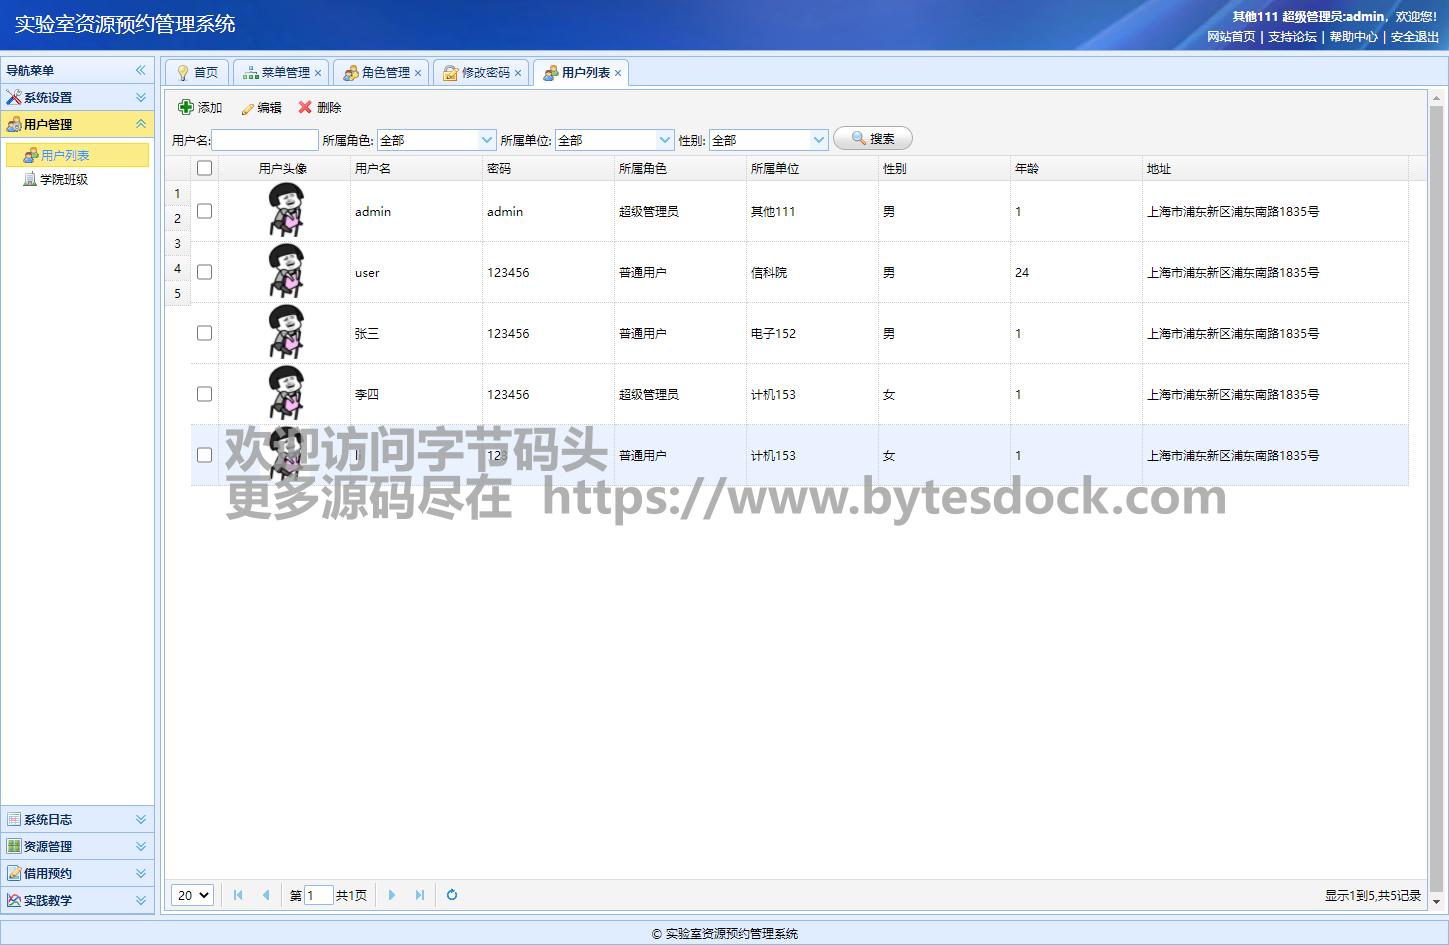The height and width of the screenshot is (945, 1449).
Task: Tick the checkbox for the admin row
Action: [x=205, y=211]
